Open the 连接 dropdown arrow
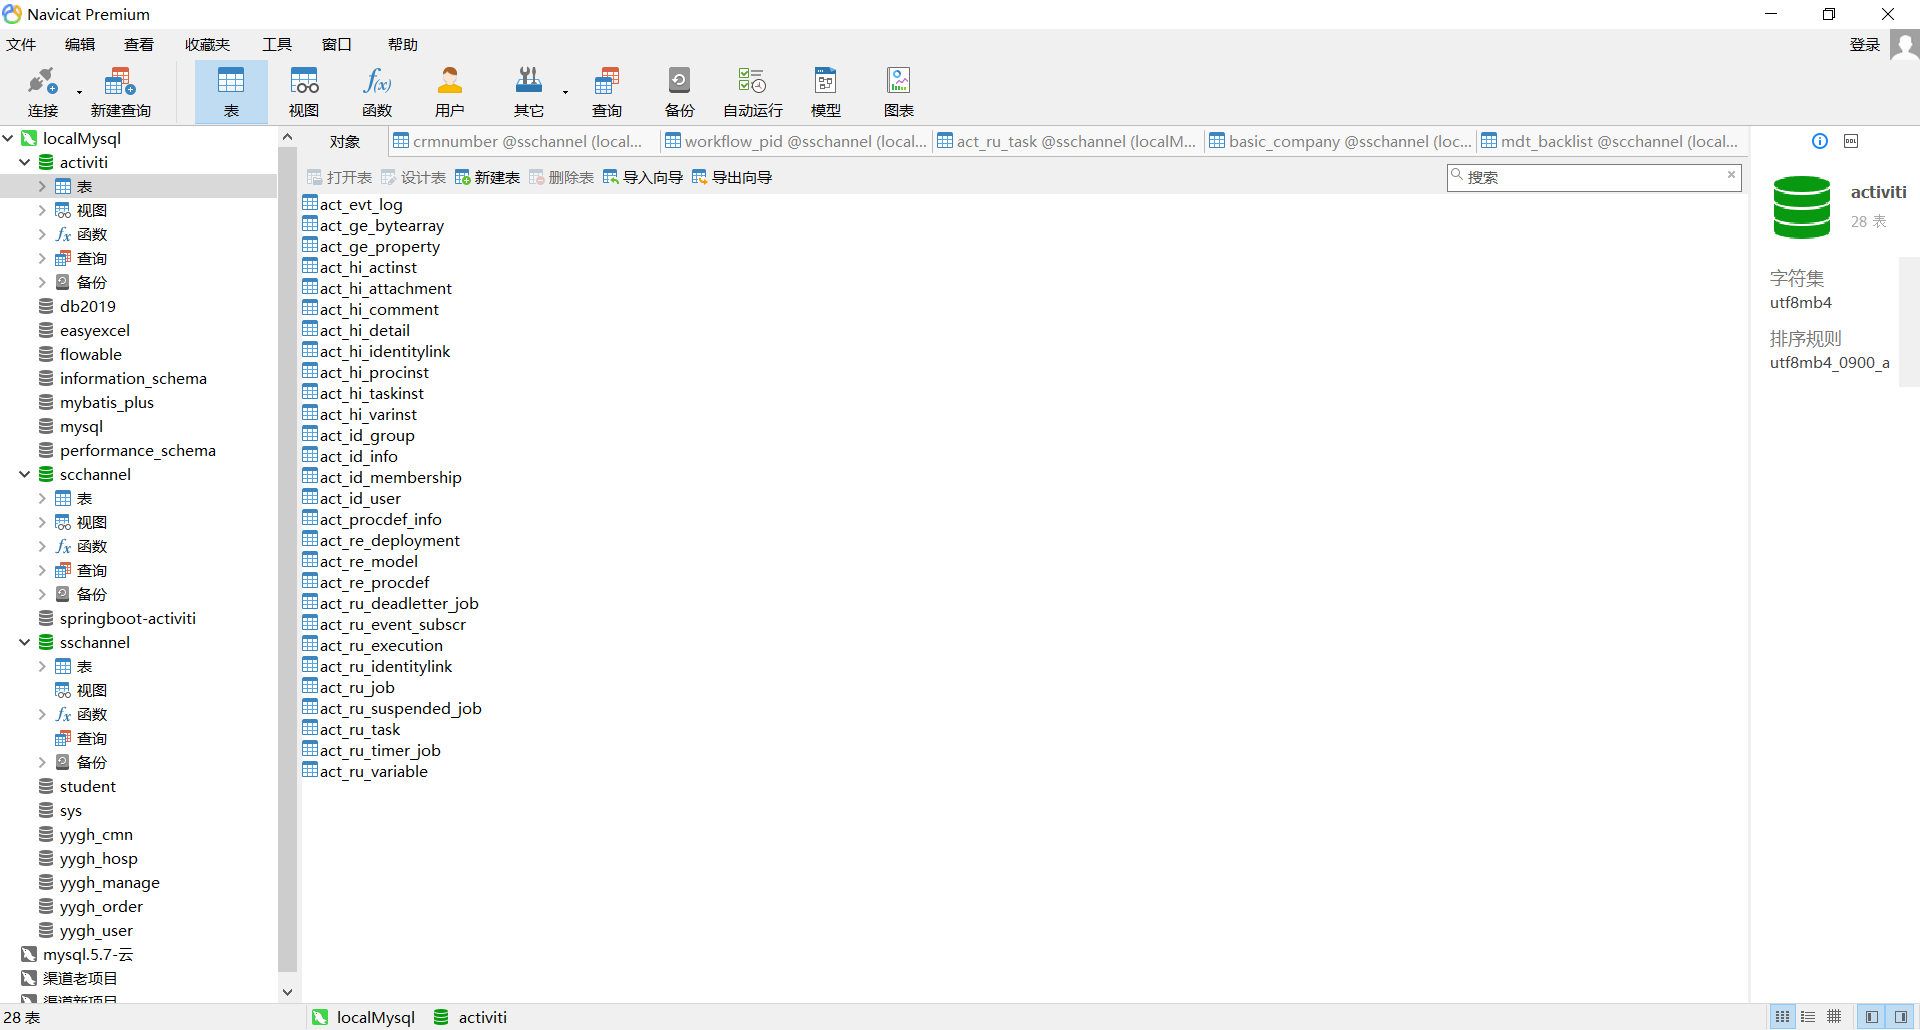Screen dimensions: 1920x1030 pyautogui.click(x=79, y=92)
